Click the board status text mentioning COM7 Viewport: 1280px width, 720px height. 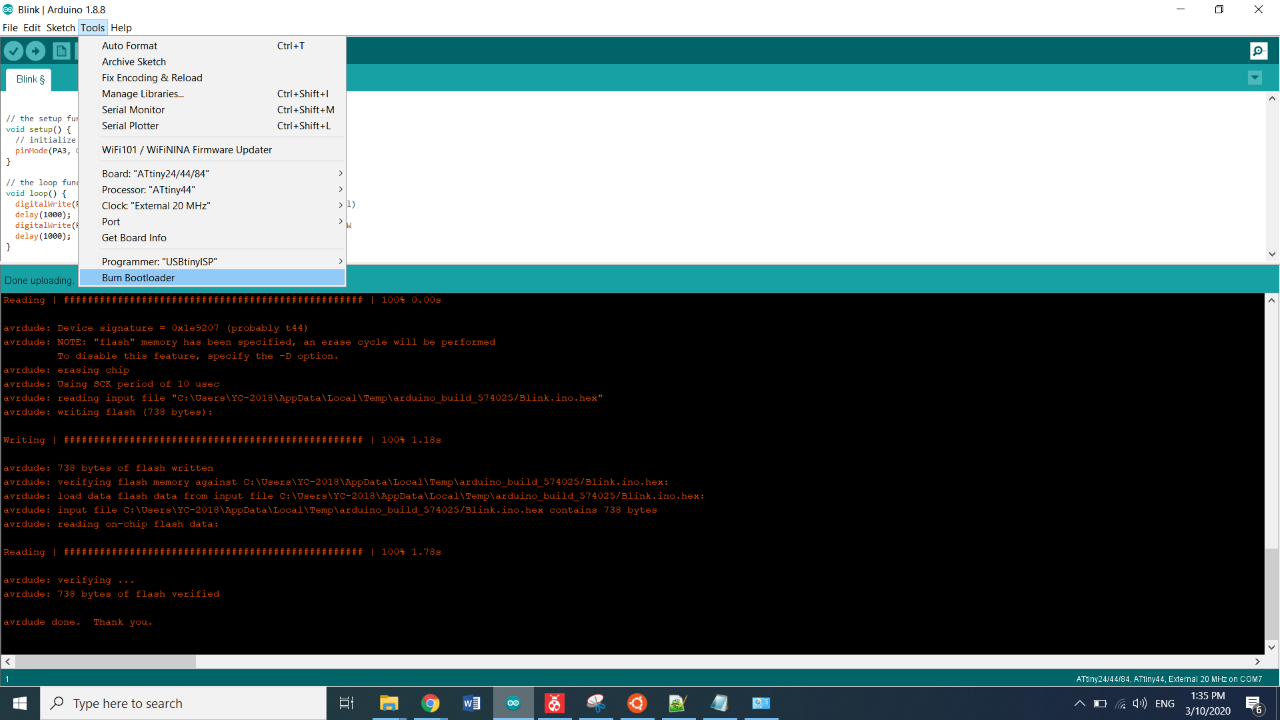pyautogui.click(x=1169, y=679)
